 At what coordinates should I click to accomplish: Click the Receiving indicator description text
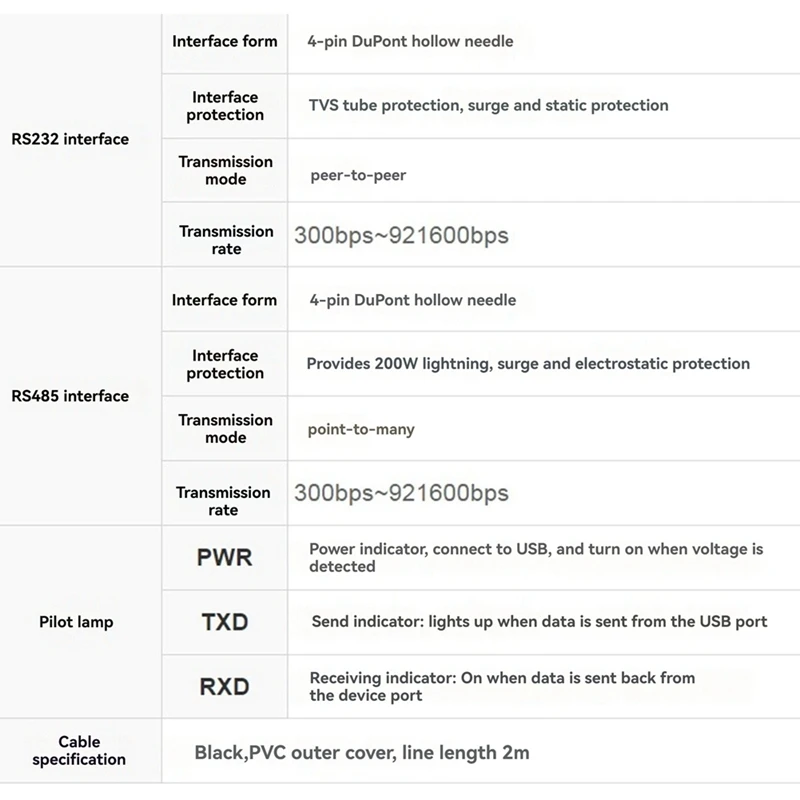pos(502,686)
